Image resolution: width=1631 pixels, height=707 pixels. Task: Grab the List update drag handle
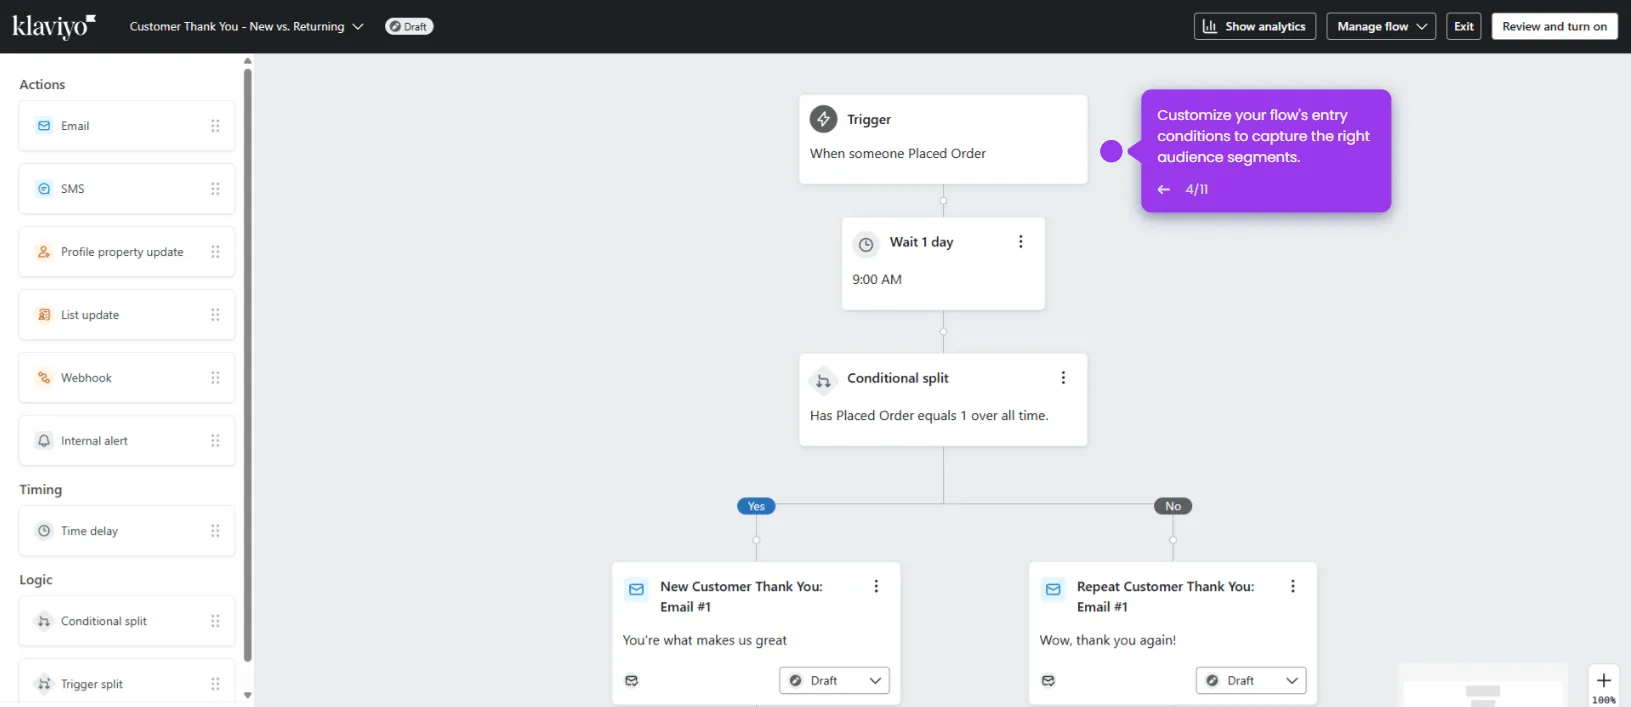[x=215, y=315]
